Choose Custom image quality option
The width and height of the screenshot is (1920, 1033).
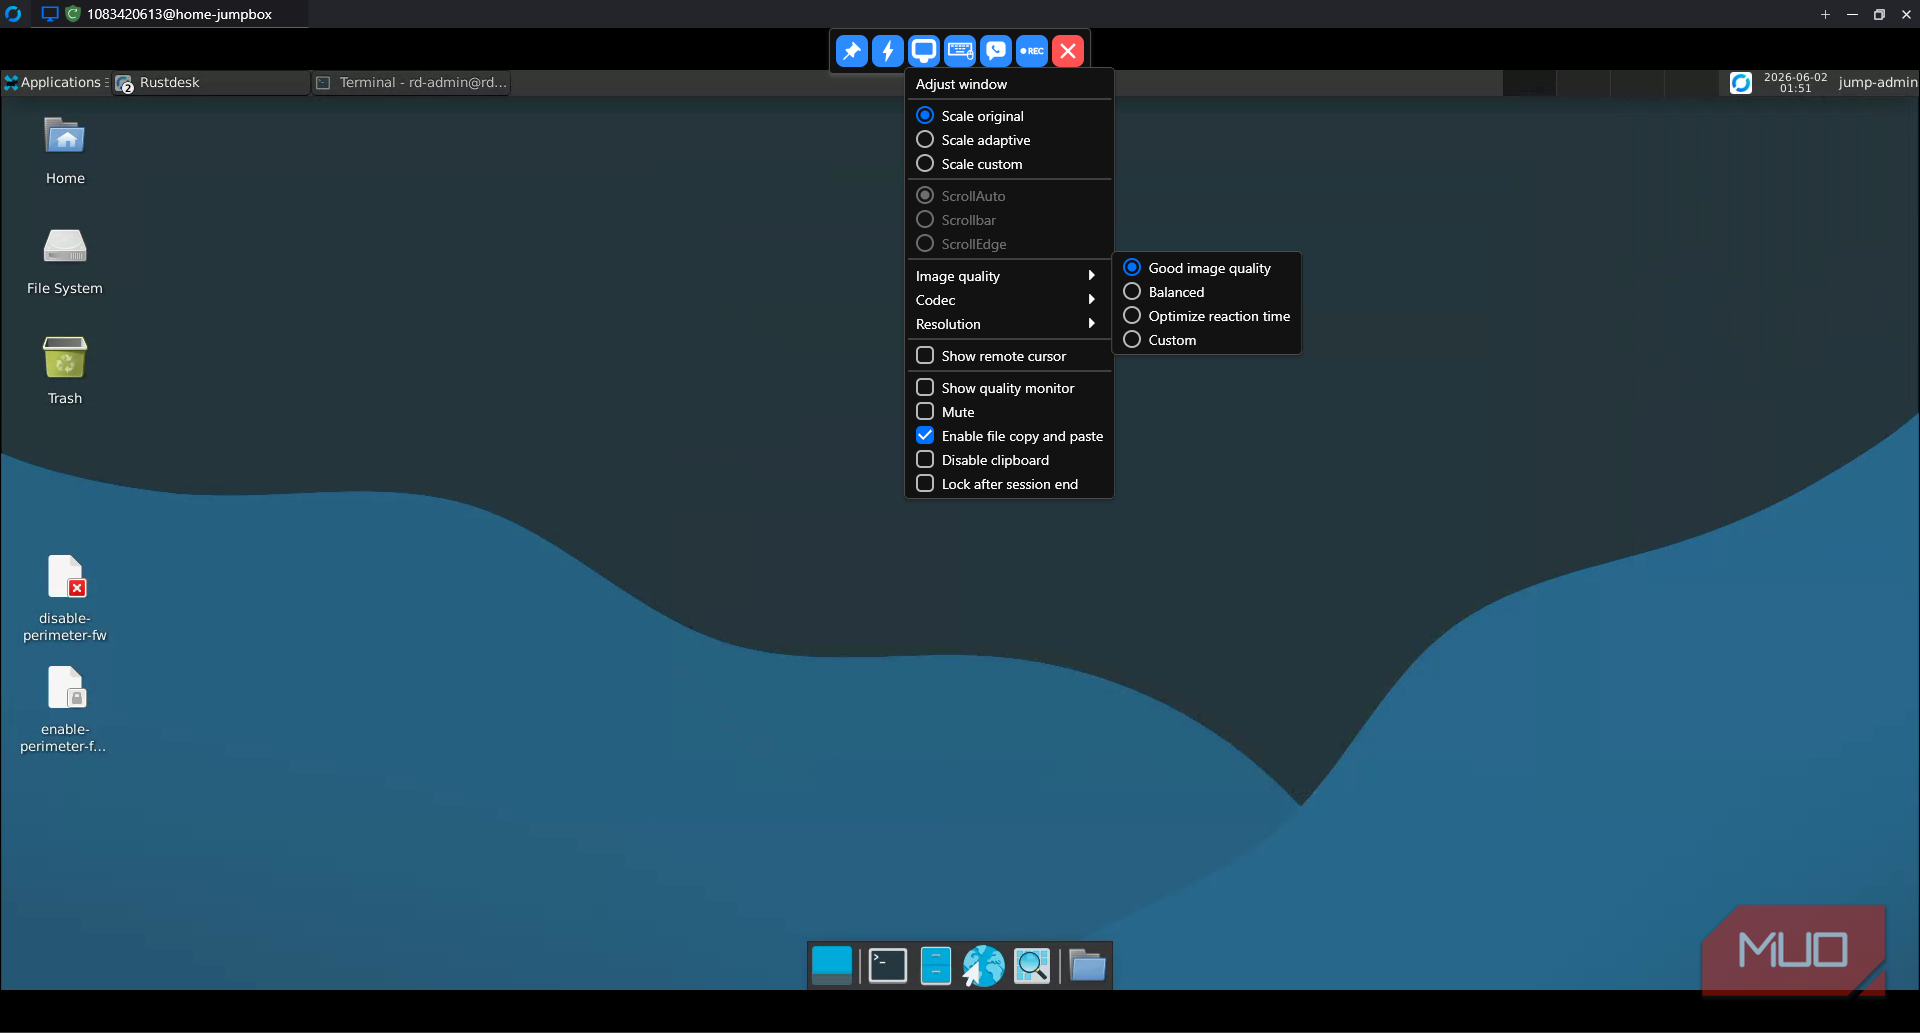tap(1206, 340)
